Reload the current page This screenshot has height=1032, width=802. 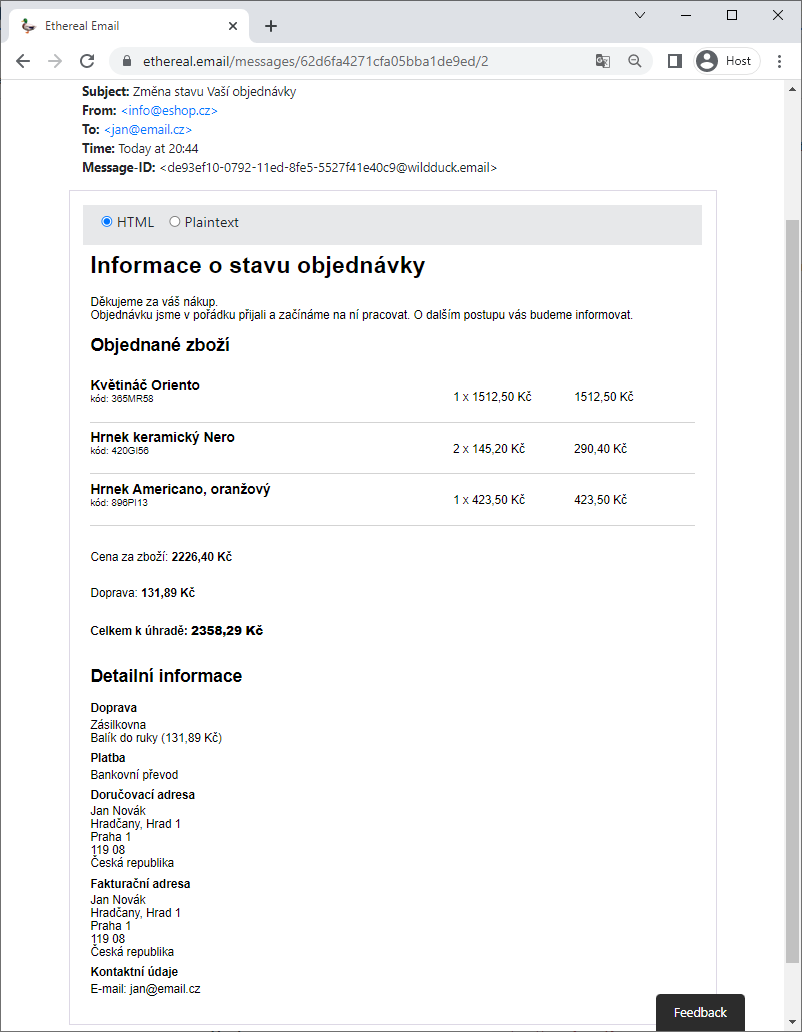(x=87, y=61)
